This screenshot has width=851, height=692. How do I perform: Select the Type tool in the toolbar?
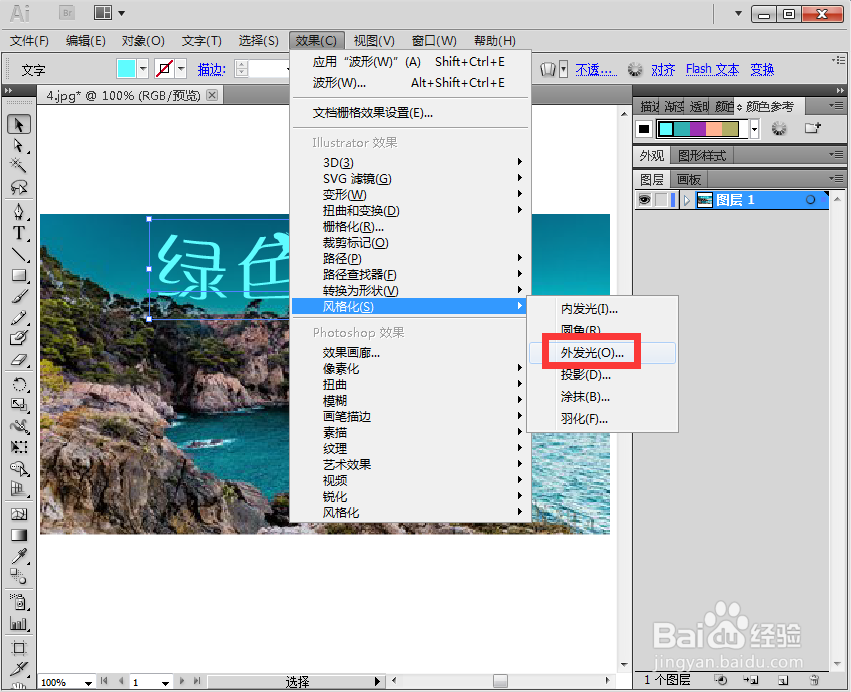(19, 233)
